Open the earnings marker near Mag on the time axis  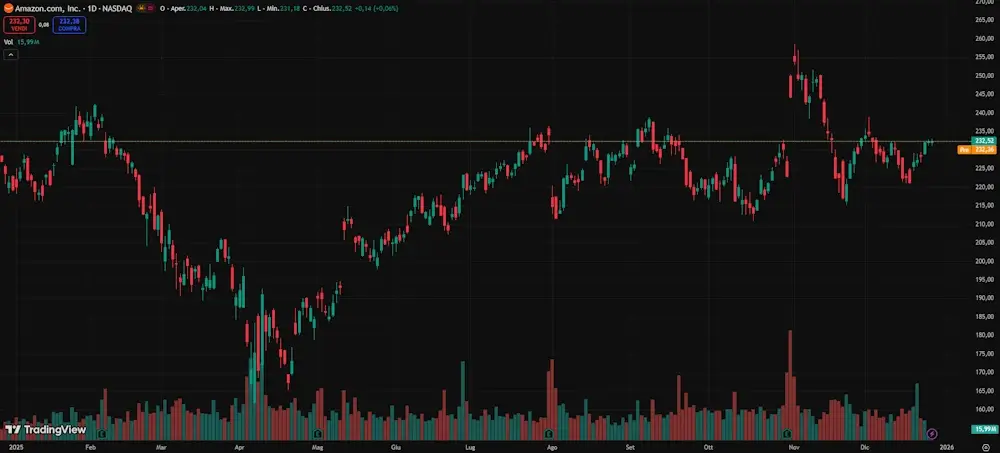coord(317,434)
